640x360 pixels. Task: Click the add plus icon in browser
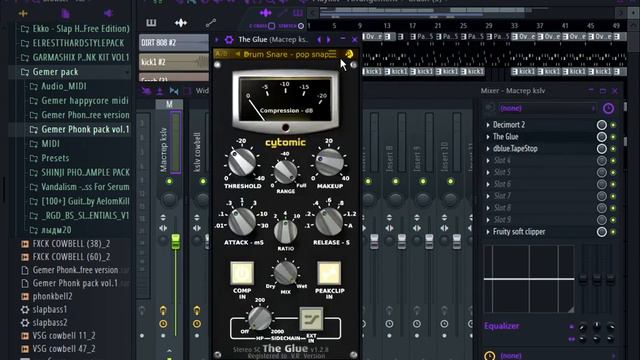click(23, 13)
